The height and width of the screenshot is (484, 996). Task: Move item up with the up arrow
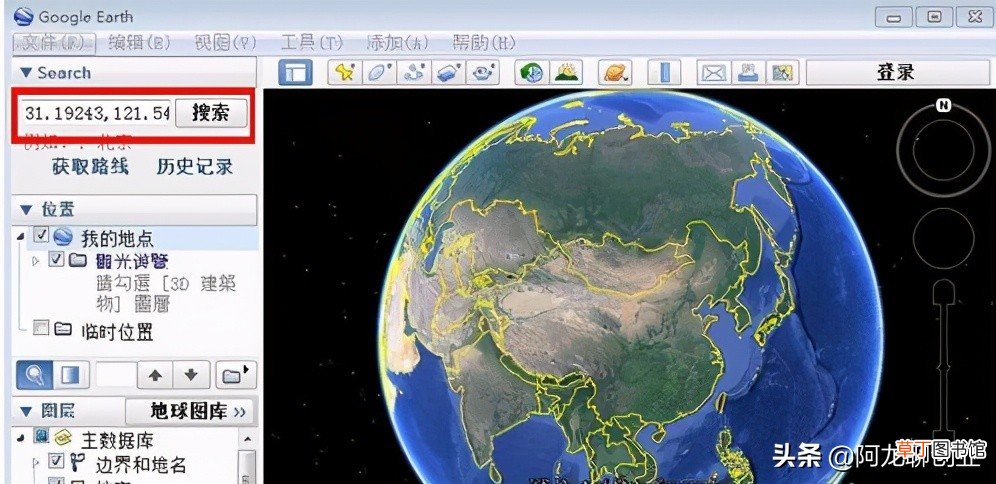click(x=156, y=375)
